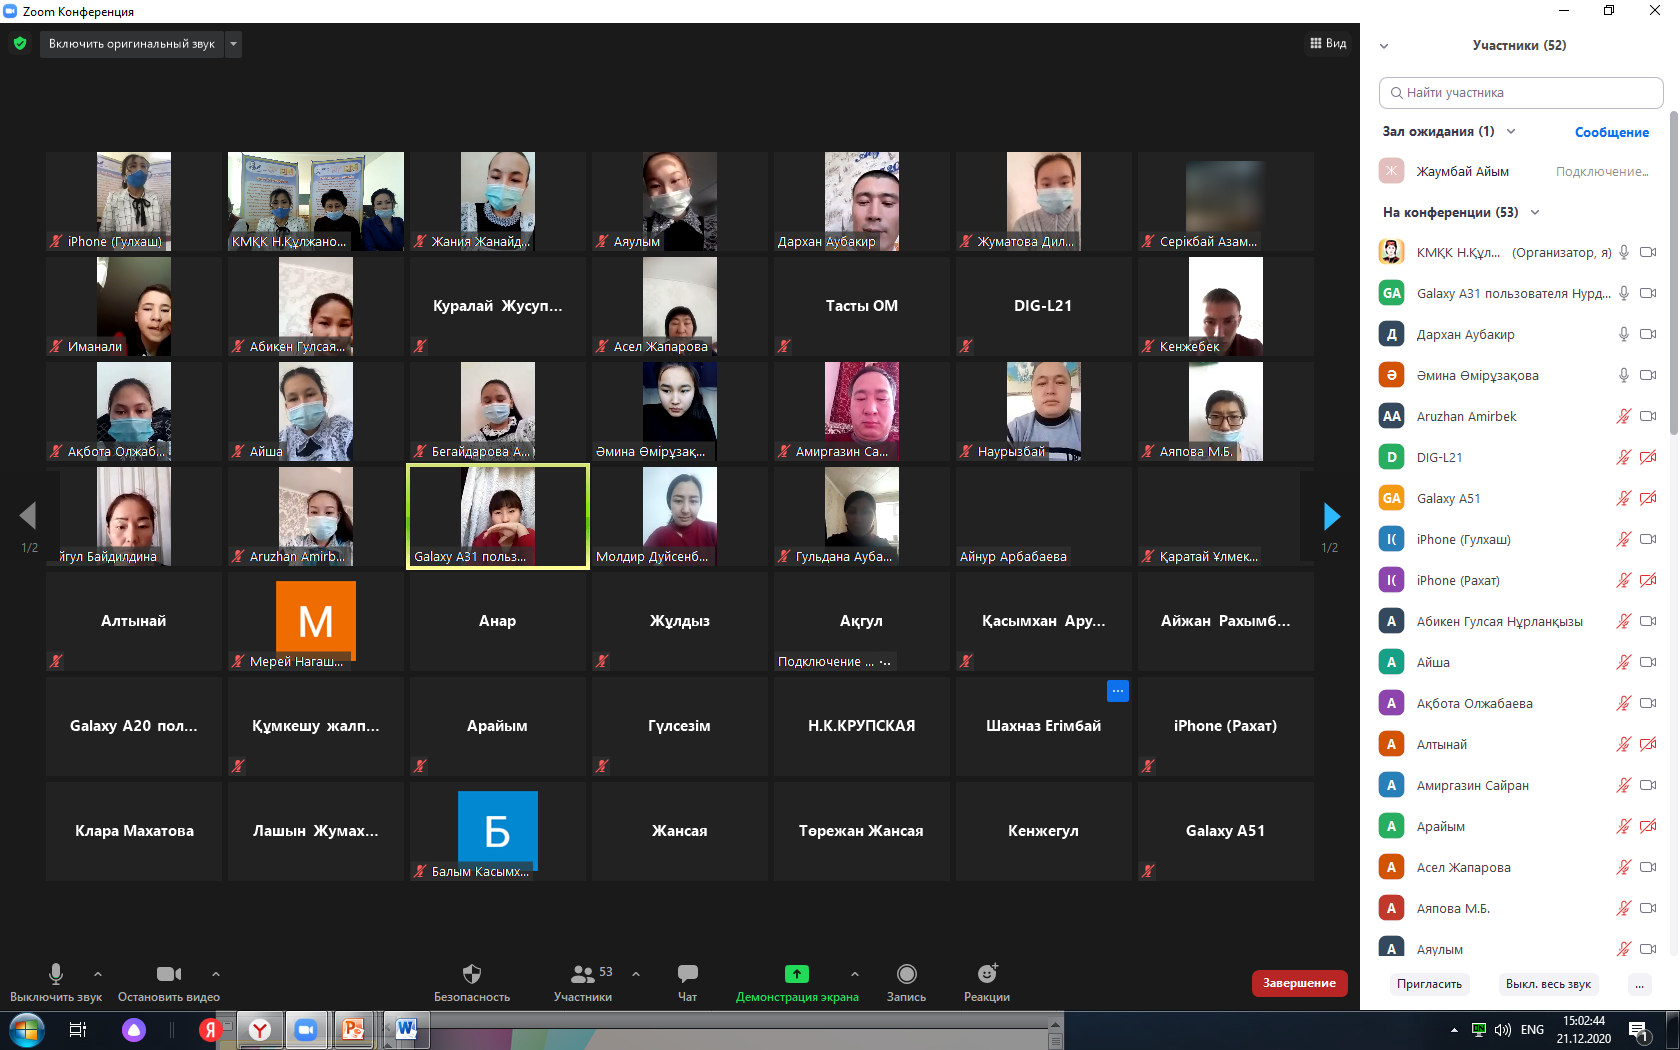Mute the microphone
Screen dimensions: 1680x1050
56,981
